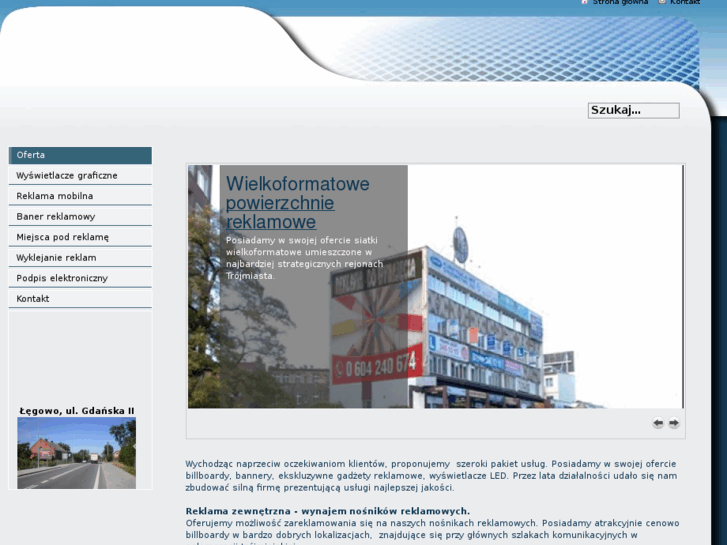
Task: Click paragraph starting Oferujemy możliwość zareklamowania
Action: (432, 532)
